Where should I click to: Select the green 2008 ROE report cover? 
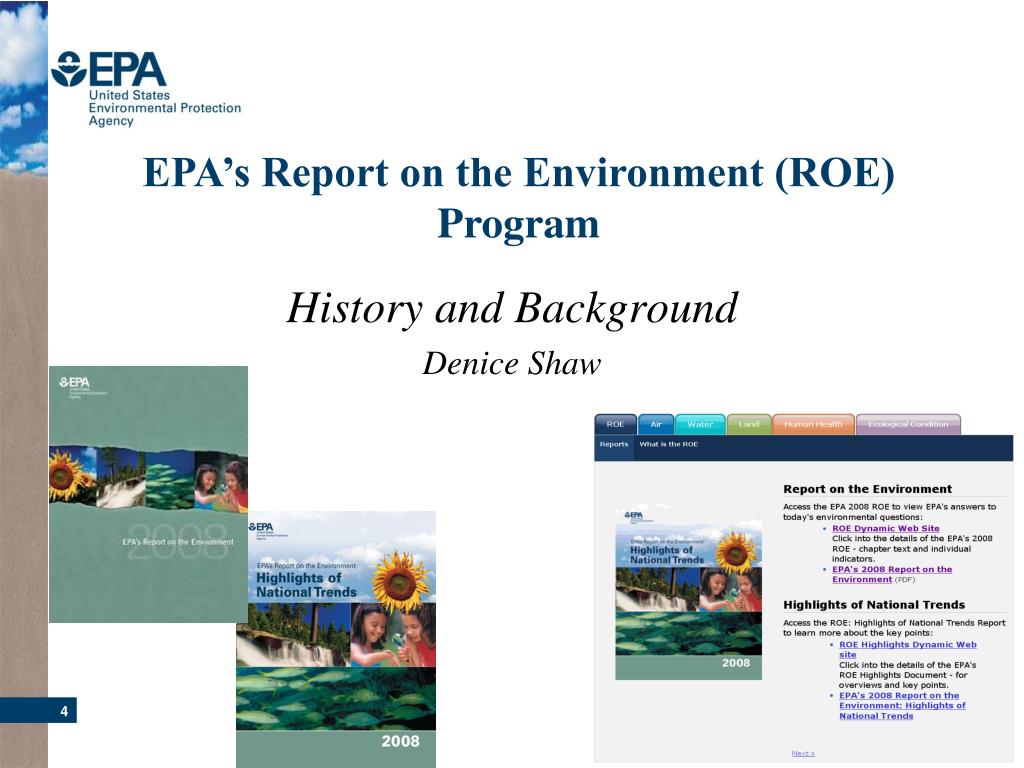tap(148, 494)
